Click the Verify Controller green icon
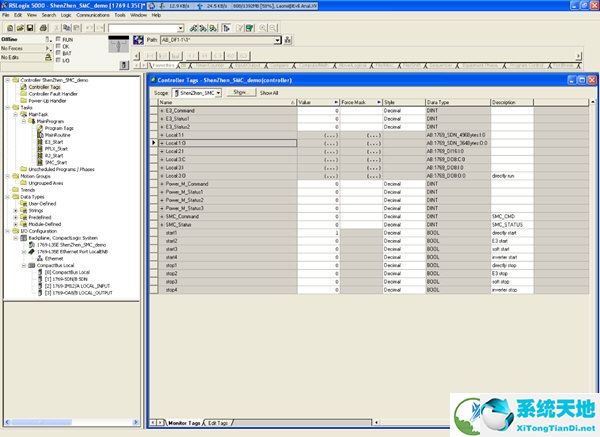This screenshot has width=600, height=437. tap(249, 28)
